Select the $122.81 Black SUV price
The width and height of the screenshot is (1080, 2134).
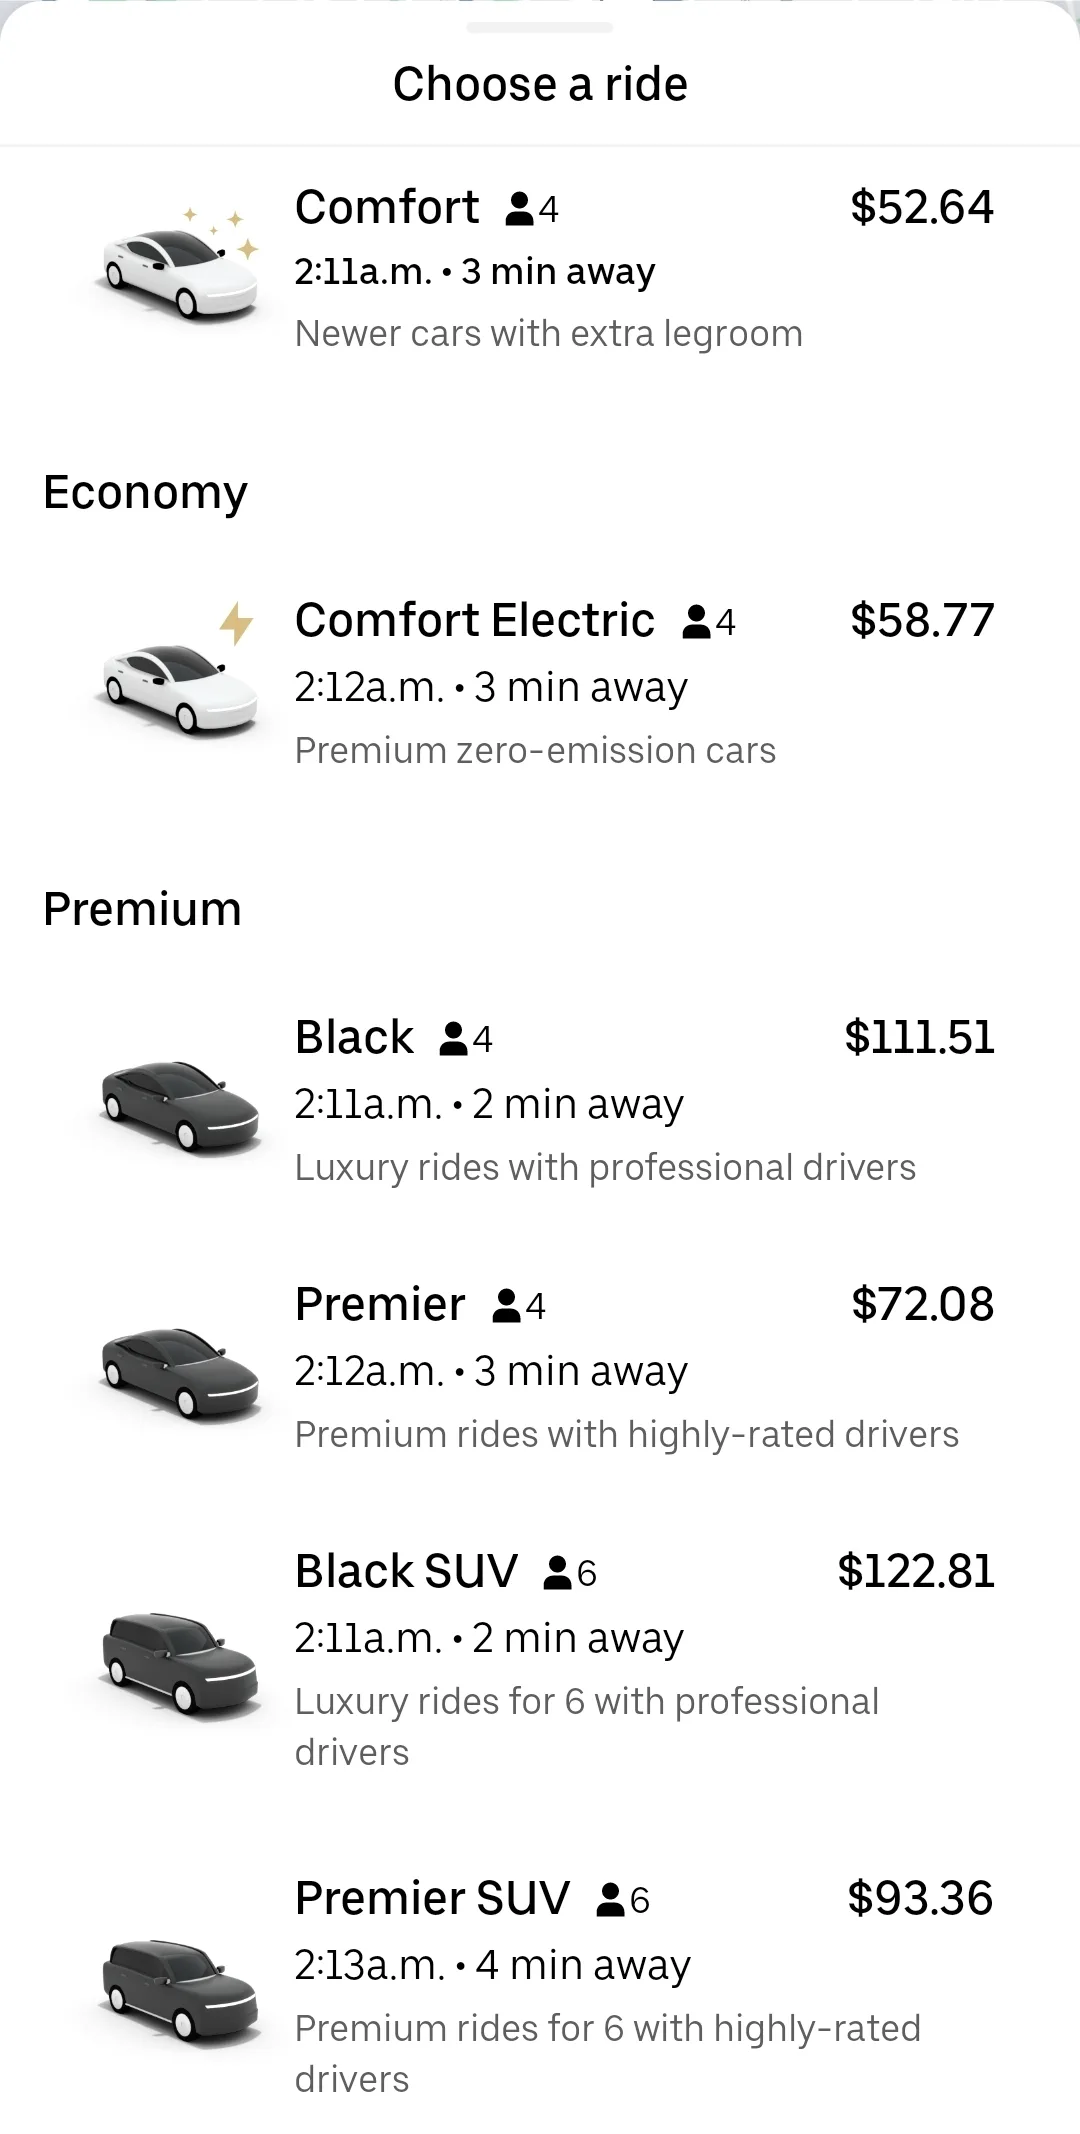pyautogui.click(x=916, y=1571)
